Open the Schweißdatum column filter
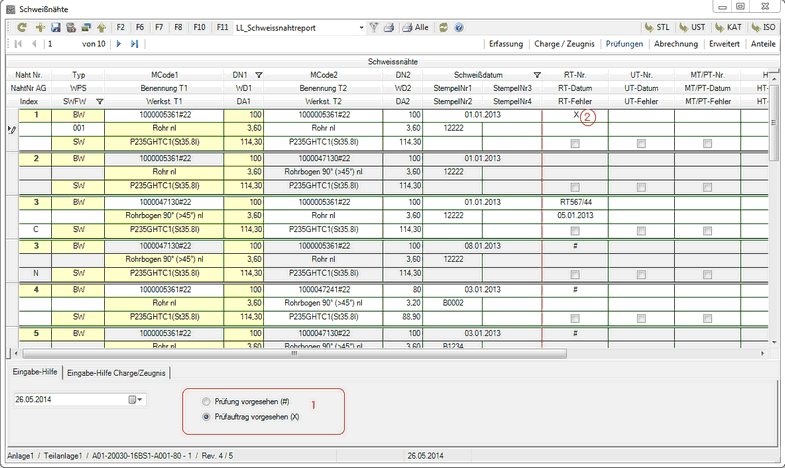The image size is (785, 468). pyautogui.click(x=536, y=75)
